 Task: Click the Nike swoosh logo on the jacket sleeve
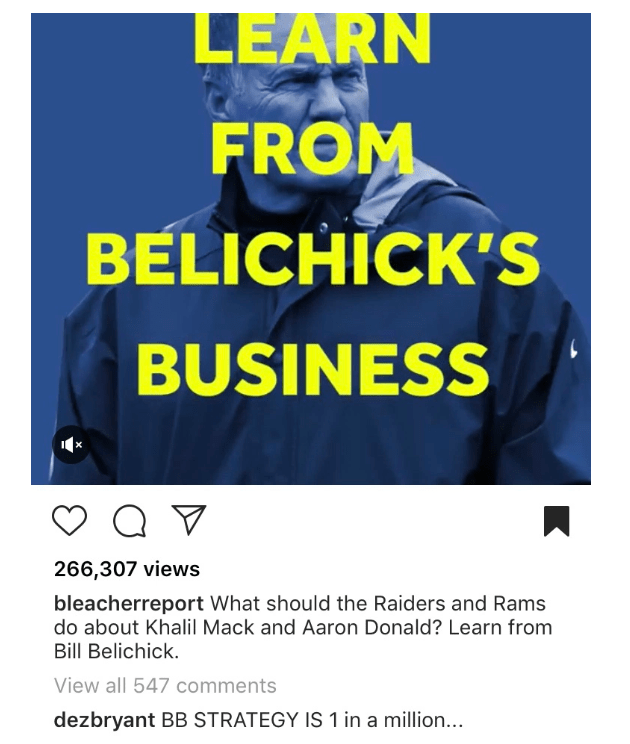click(x=574, y=349)
